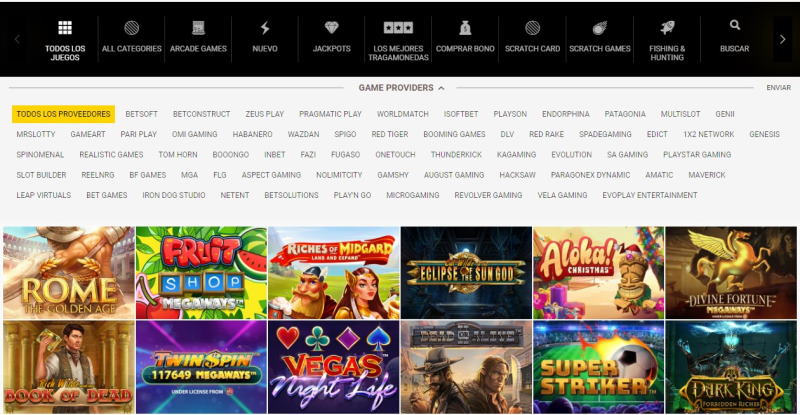Collapse the Game Providers section
800x415 pixels.
(402, 88)
